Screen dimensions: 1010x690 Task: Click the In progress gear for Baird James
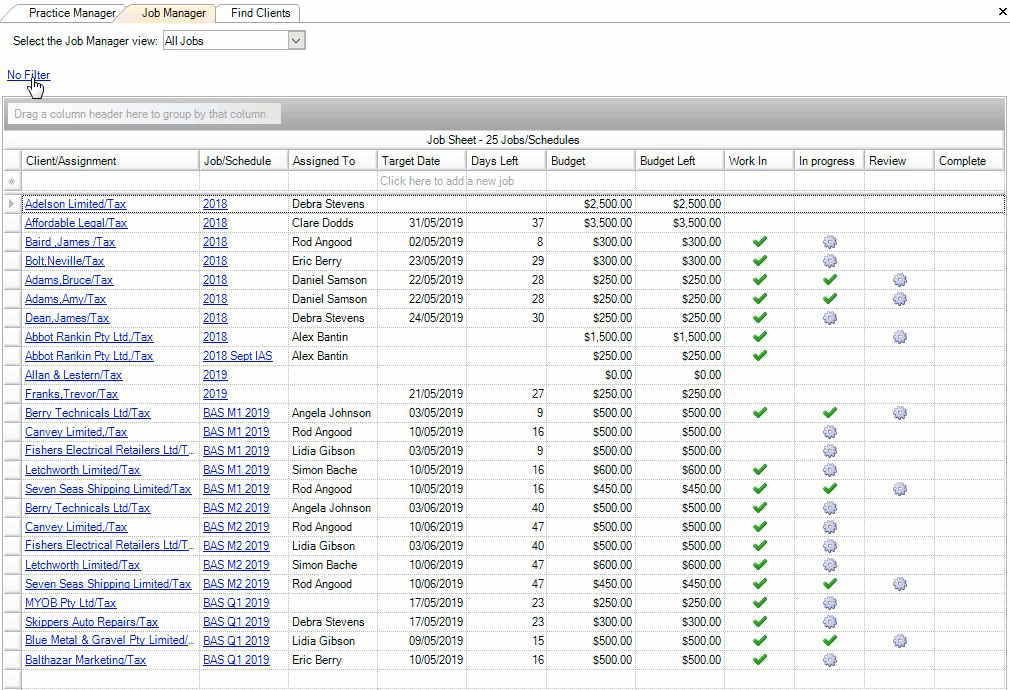(830, 242)
